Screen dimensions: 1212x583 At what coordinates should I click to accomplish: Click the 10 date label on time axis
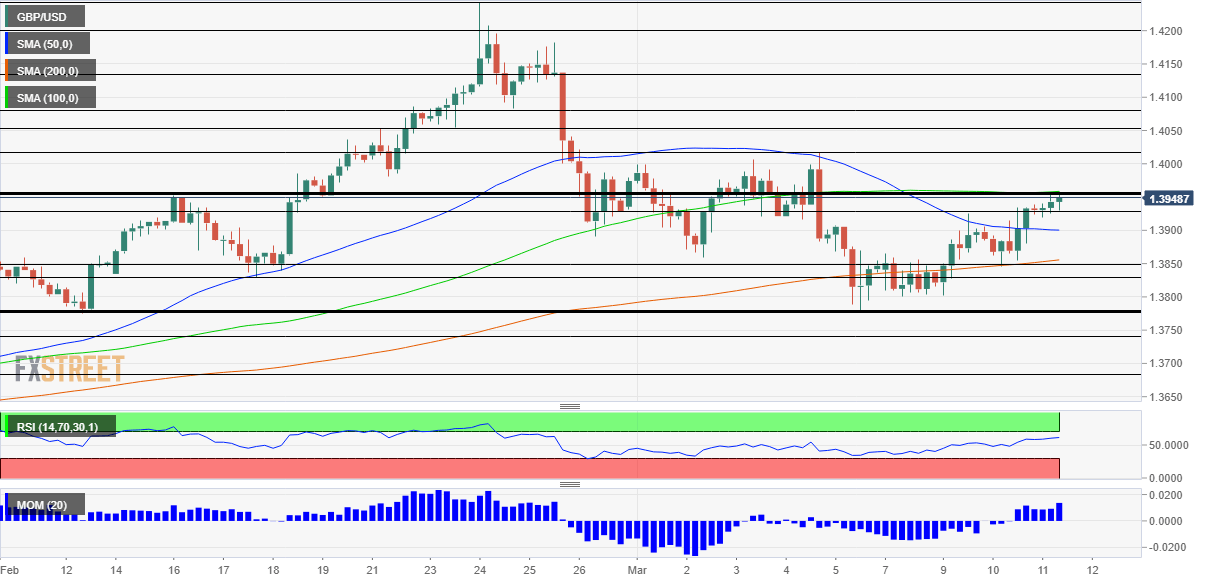(993, 569)
